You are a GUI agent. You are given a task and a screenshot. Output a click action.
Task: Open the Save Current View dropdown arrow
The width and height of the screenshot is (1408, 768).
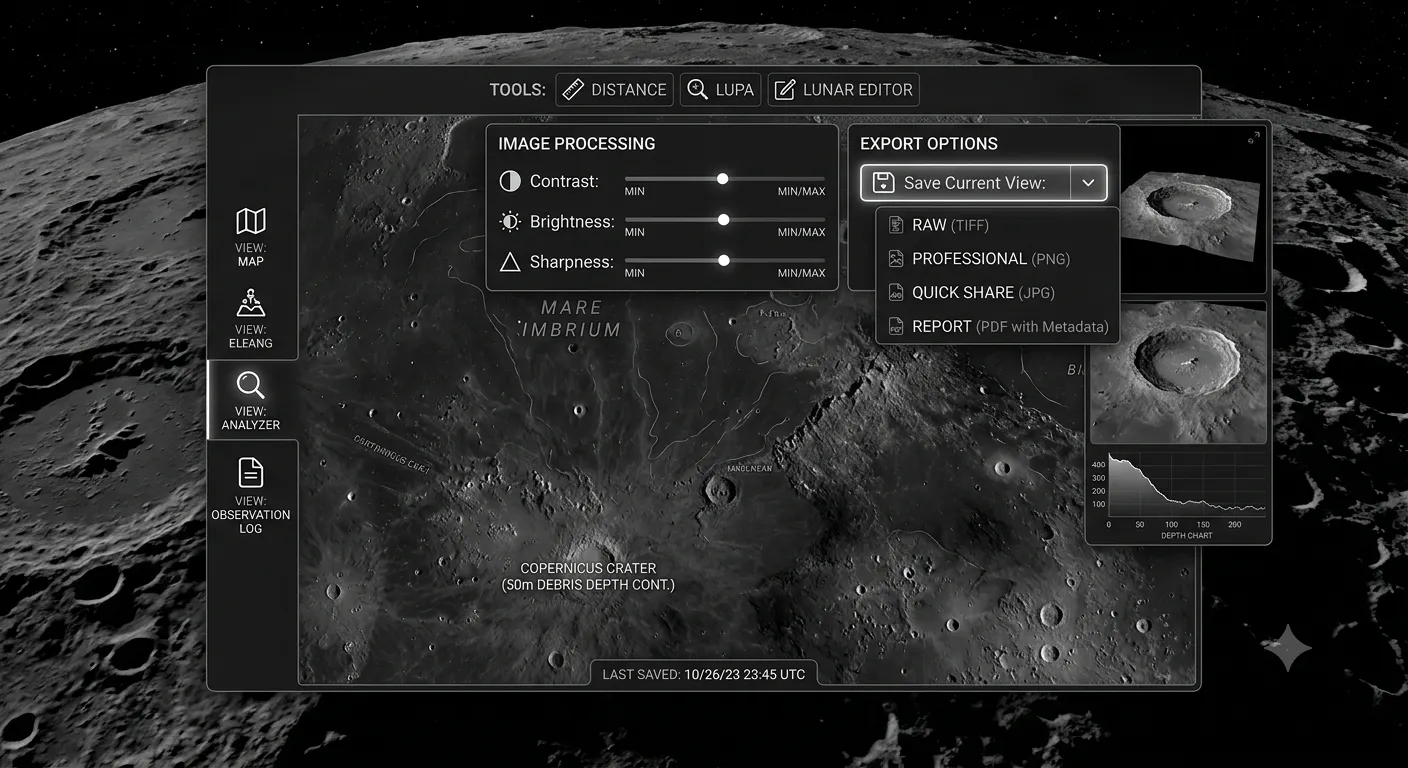click(1088, 183)
